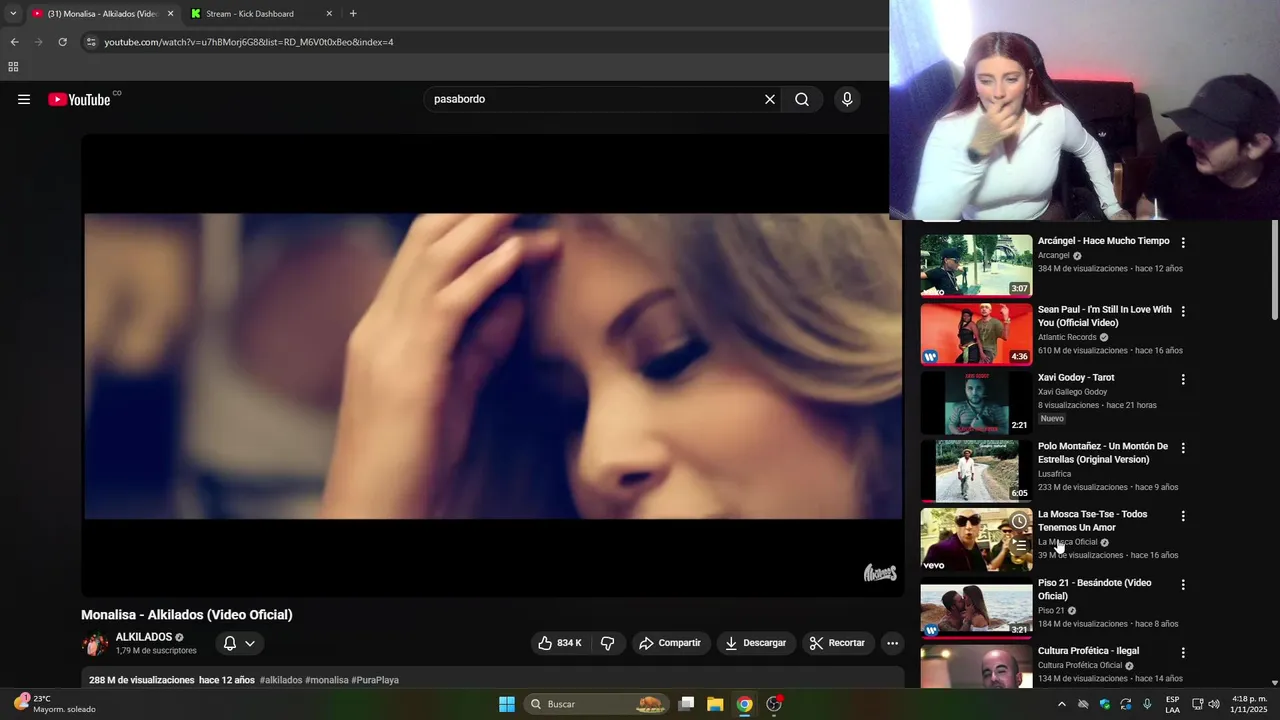Image resolution: width=1280 pixels, height=720 pixels.
Task: Open the YouTube guide hamburger menu
Action: pyautogui.click(x=24, y=99)
